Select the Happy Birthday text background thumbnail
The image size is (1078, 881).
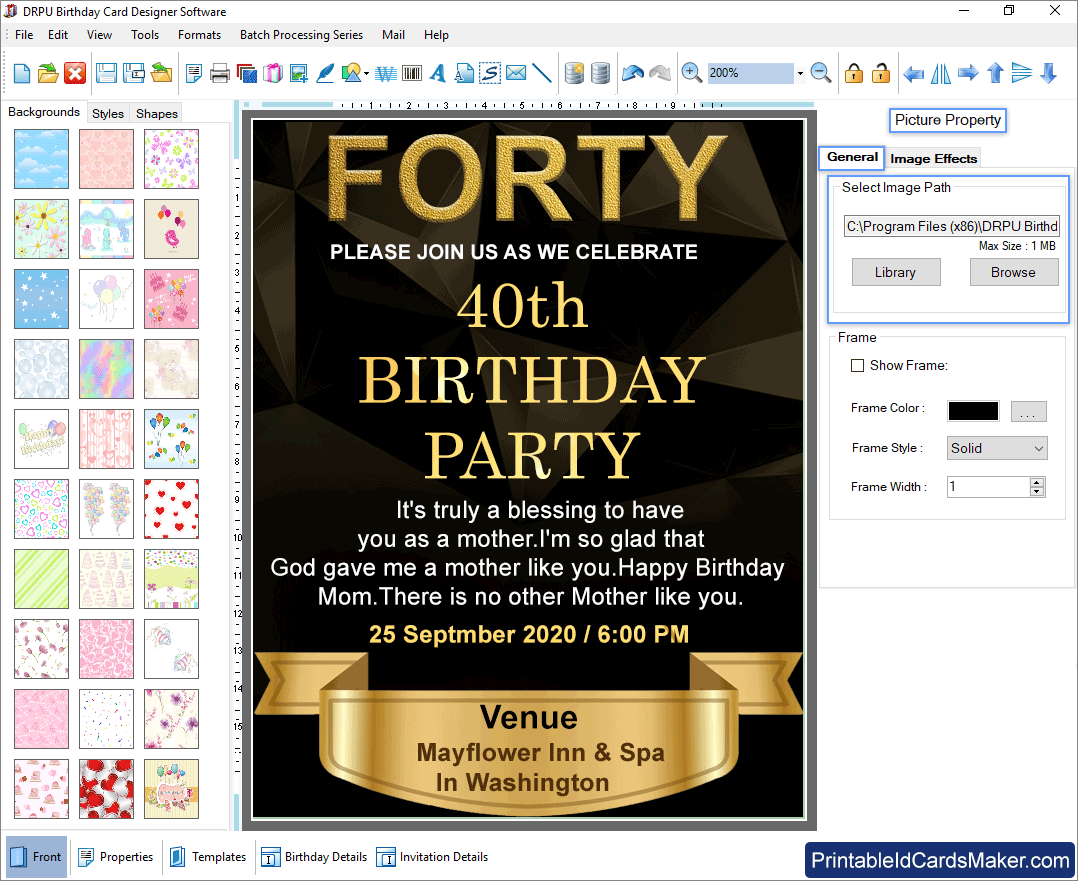[41, 439]
